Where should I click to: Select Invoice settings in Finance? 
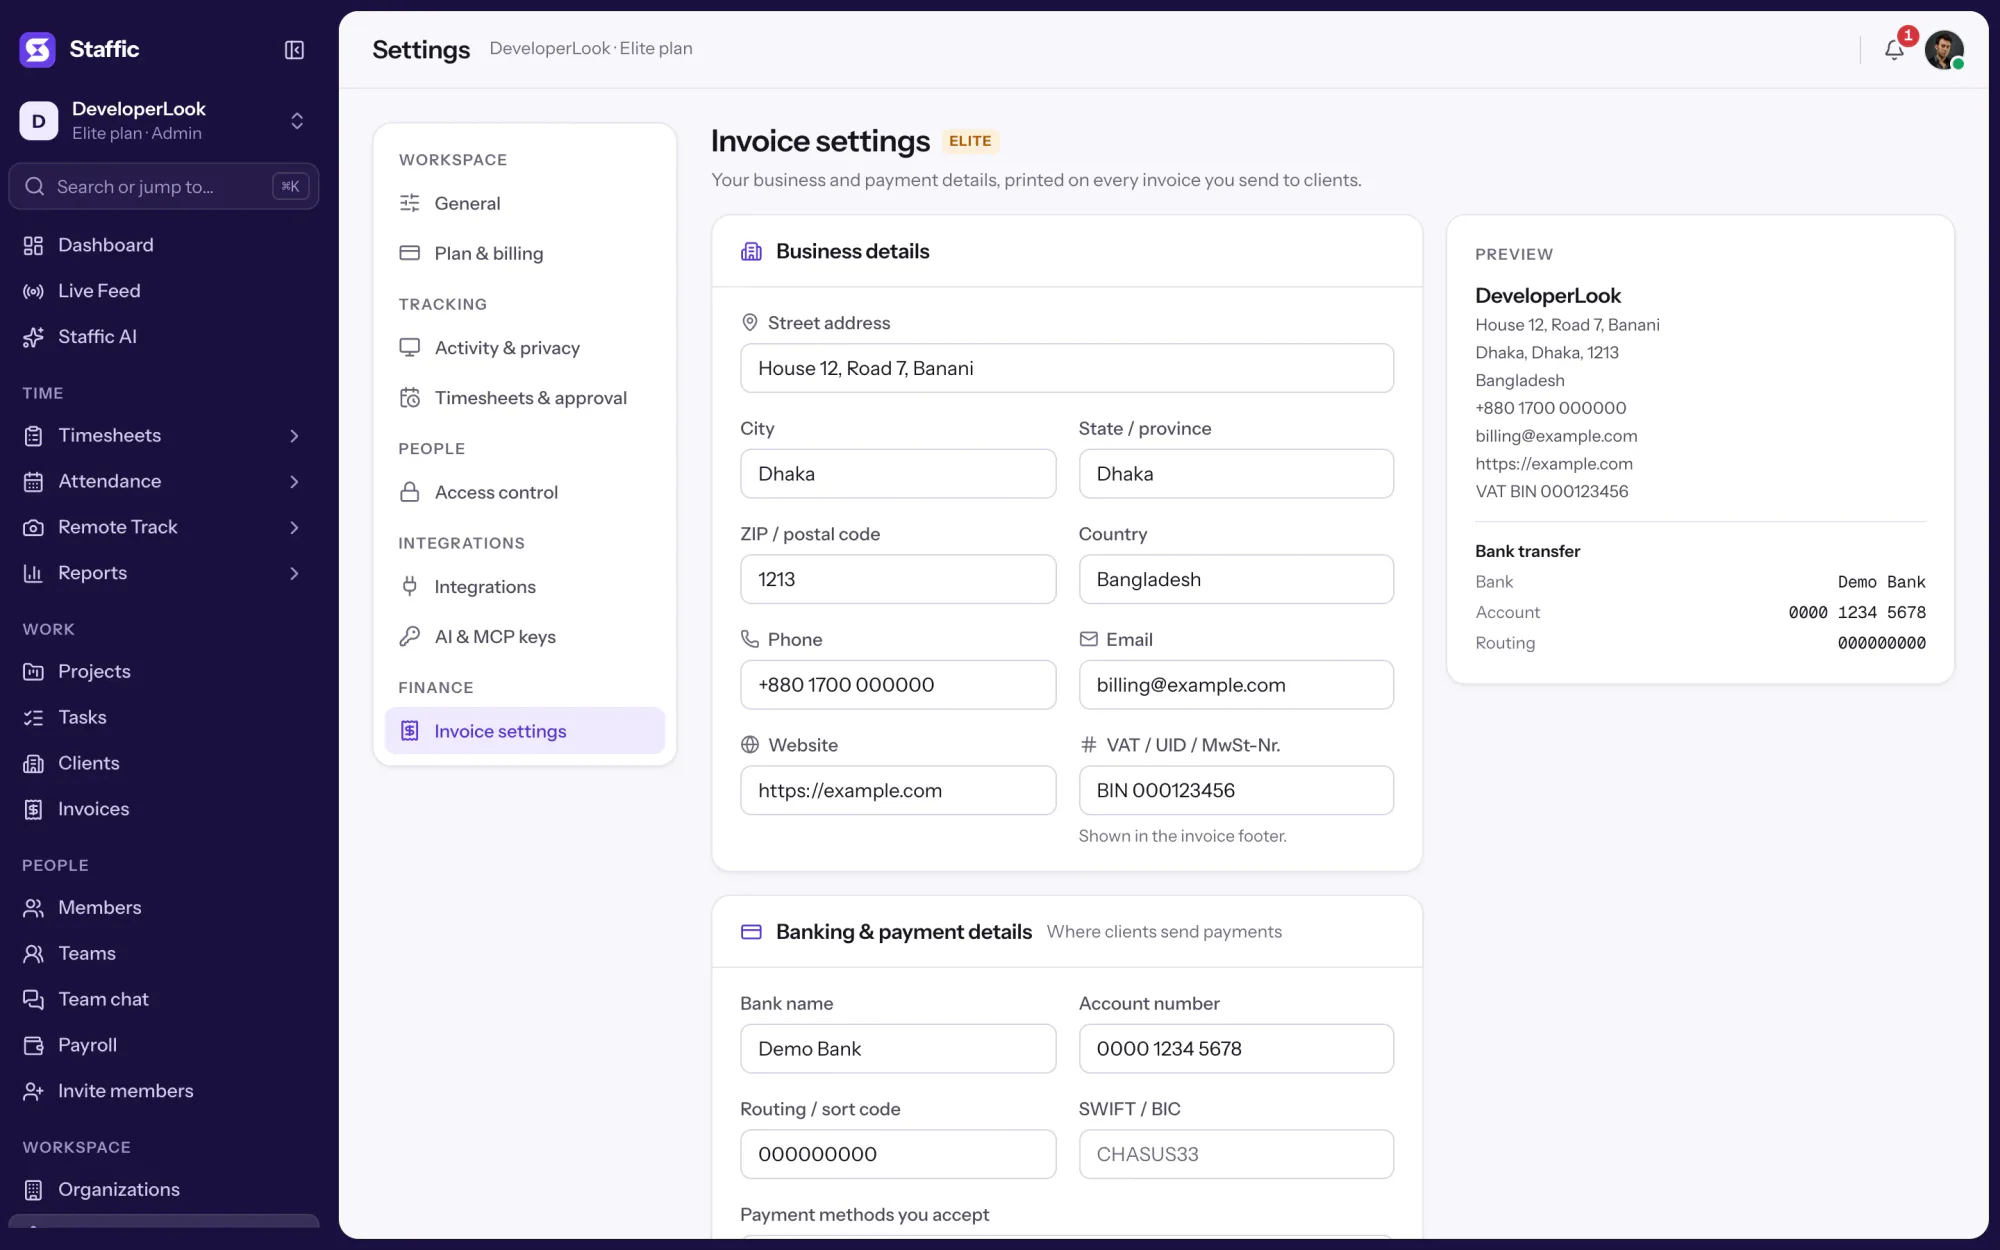point(525,731)
